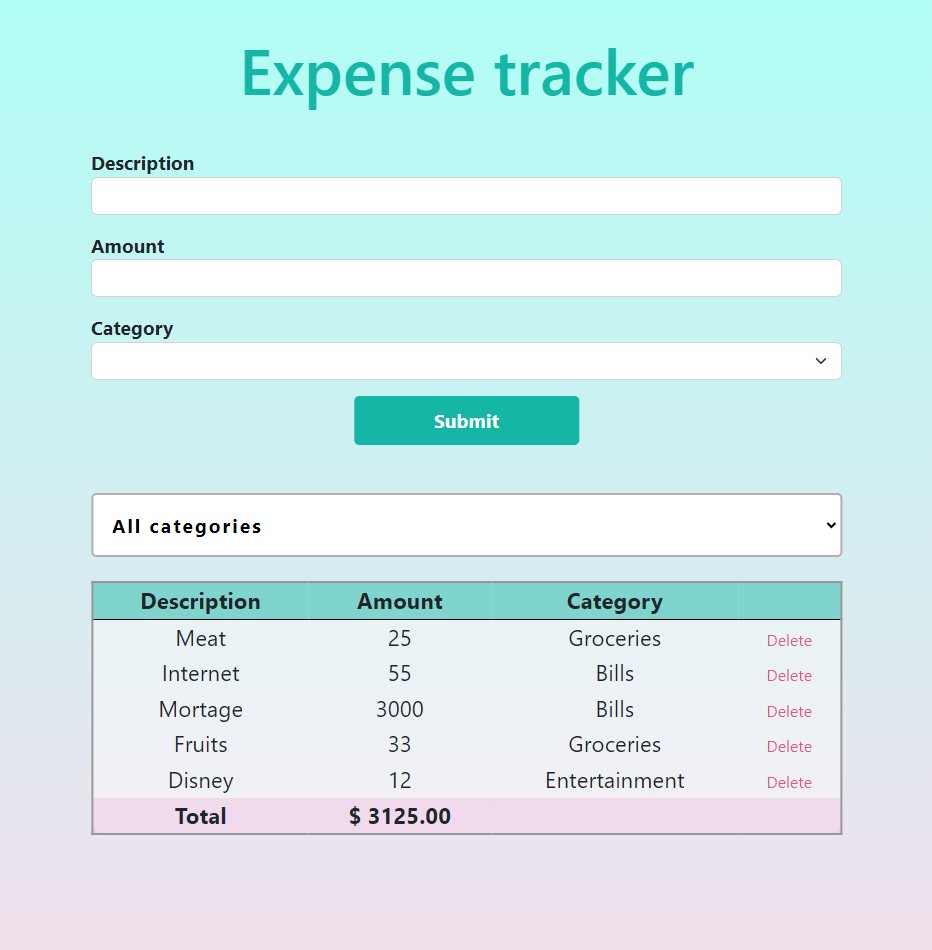This screenshot has height=950, width=932.
Task: Expand the All categories filter dropdown
Action: tap(466, 525)
